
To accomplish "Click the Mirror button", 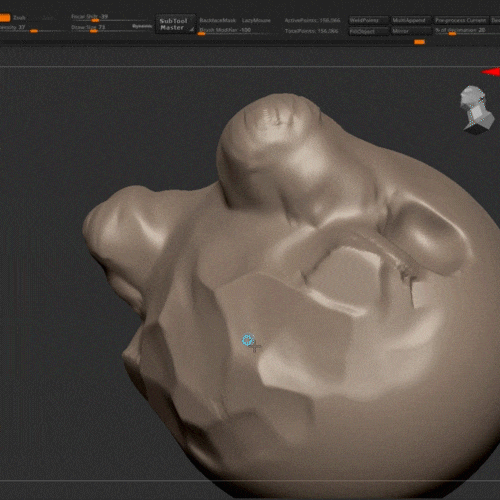I will pos(411,31).
